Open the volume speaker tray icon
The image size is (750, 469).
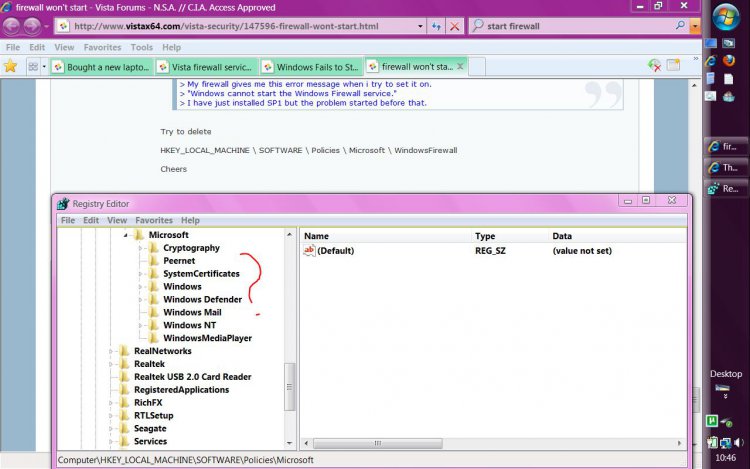(739, 442)
